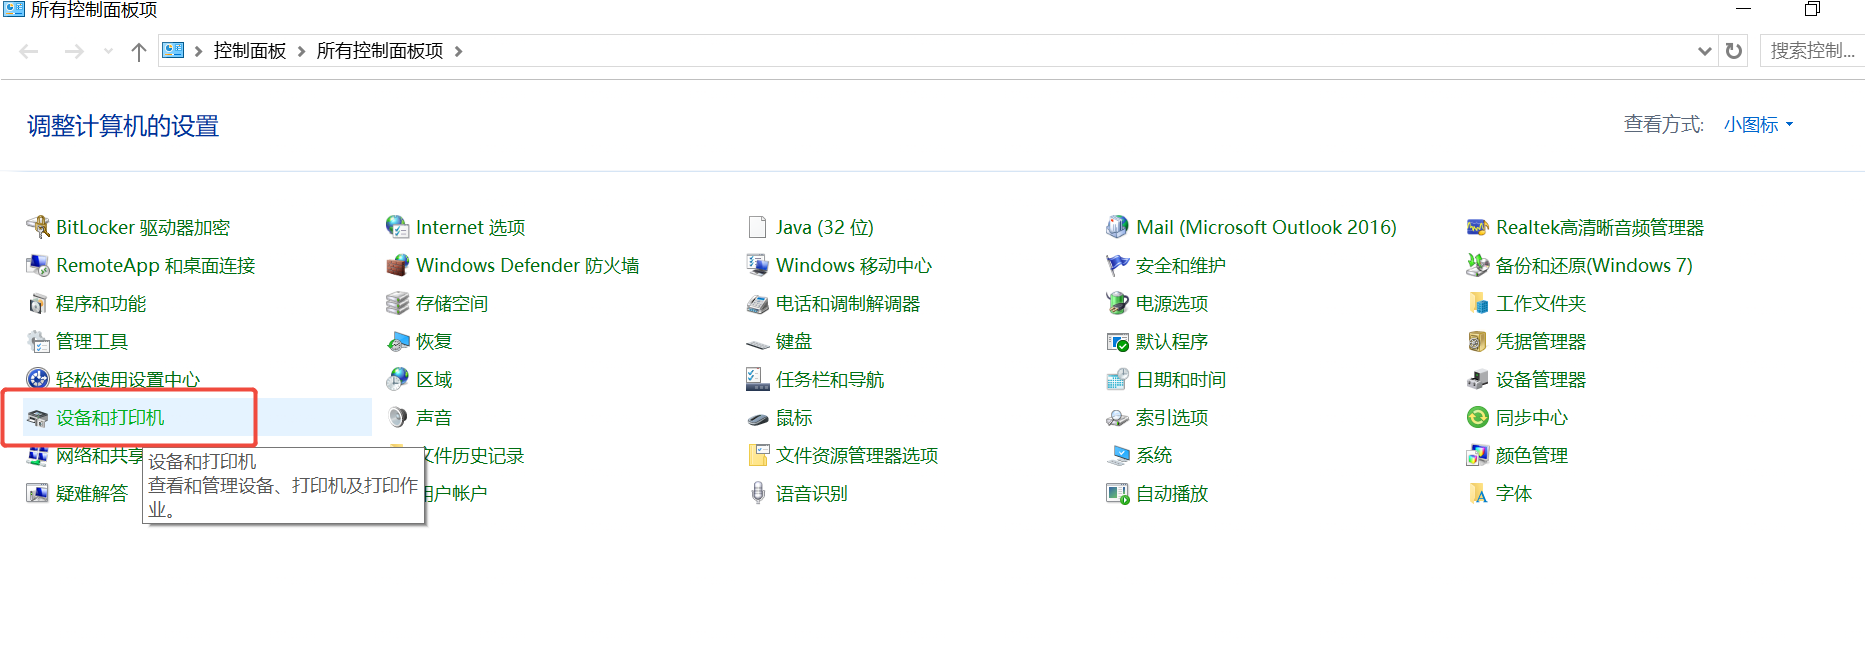Screen dimensions: 1865x654
Task: Open the 小图标 view mode dropdown
Action: coord(1758,125)
